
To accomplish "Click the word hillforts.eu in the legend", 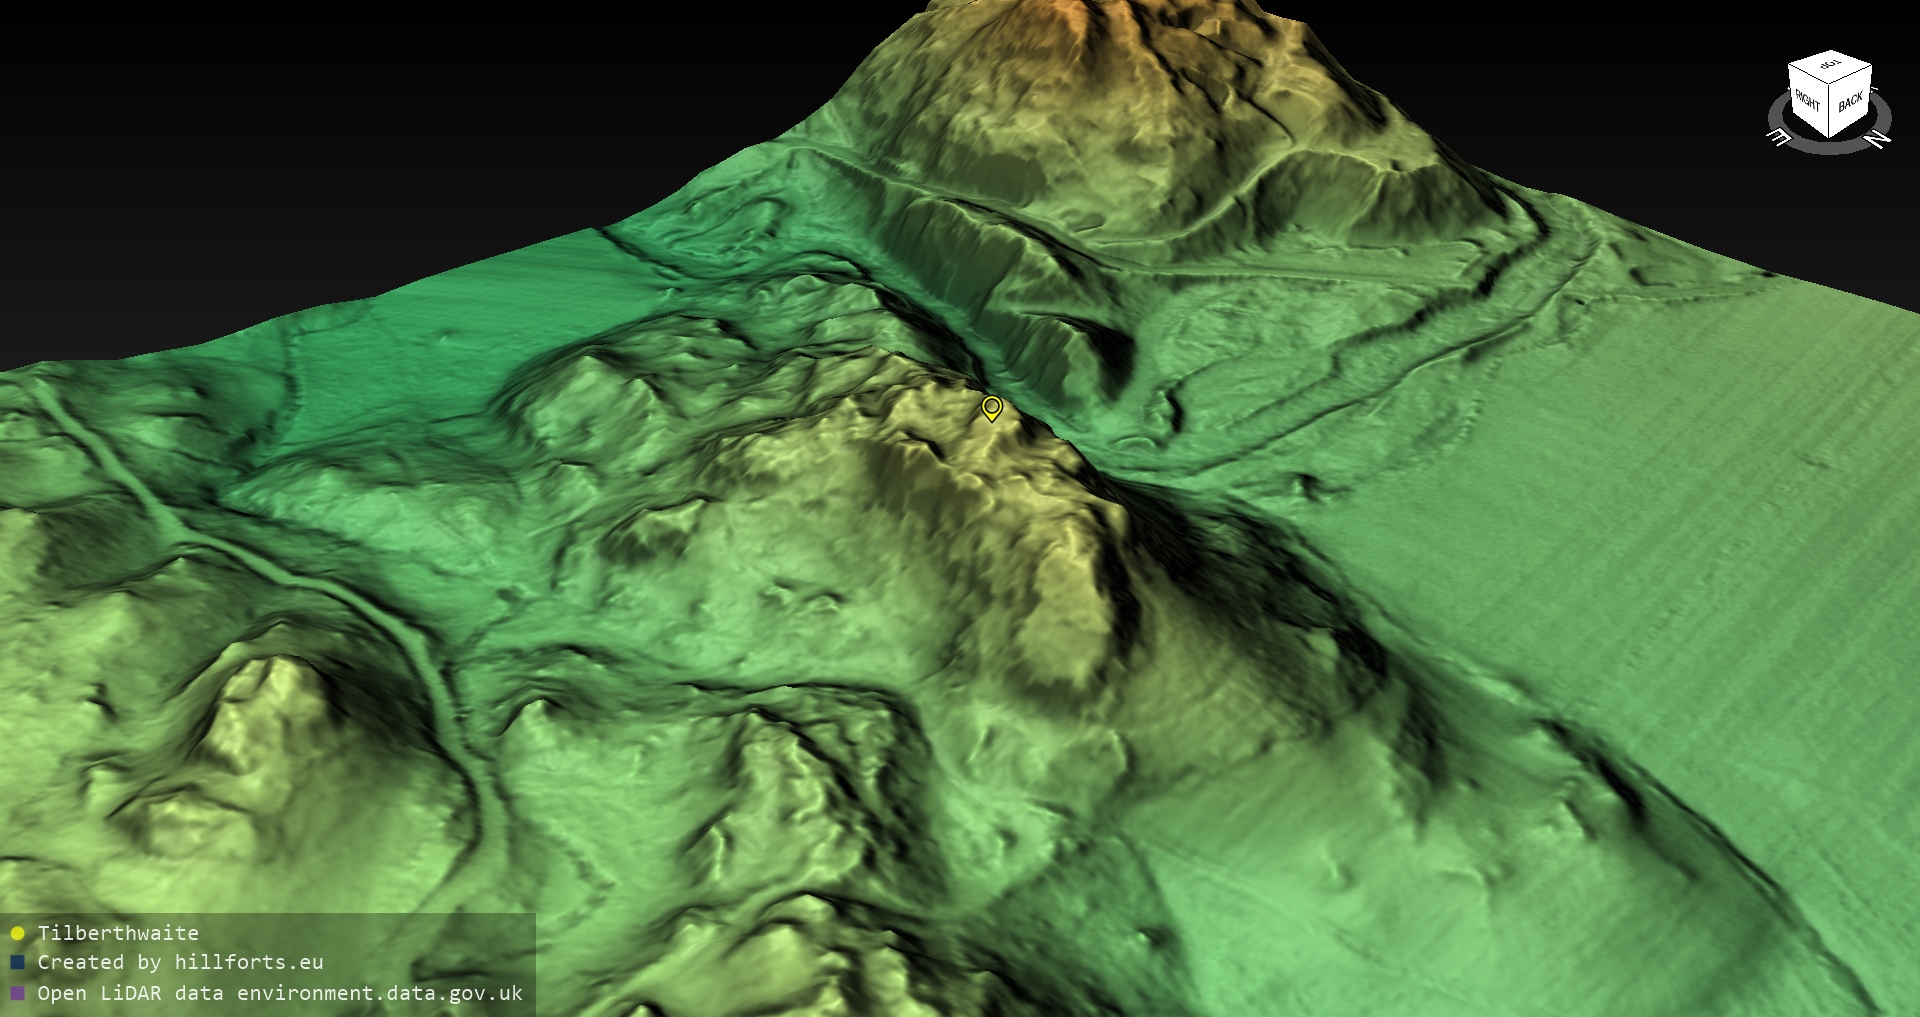I will (248, 962).
